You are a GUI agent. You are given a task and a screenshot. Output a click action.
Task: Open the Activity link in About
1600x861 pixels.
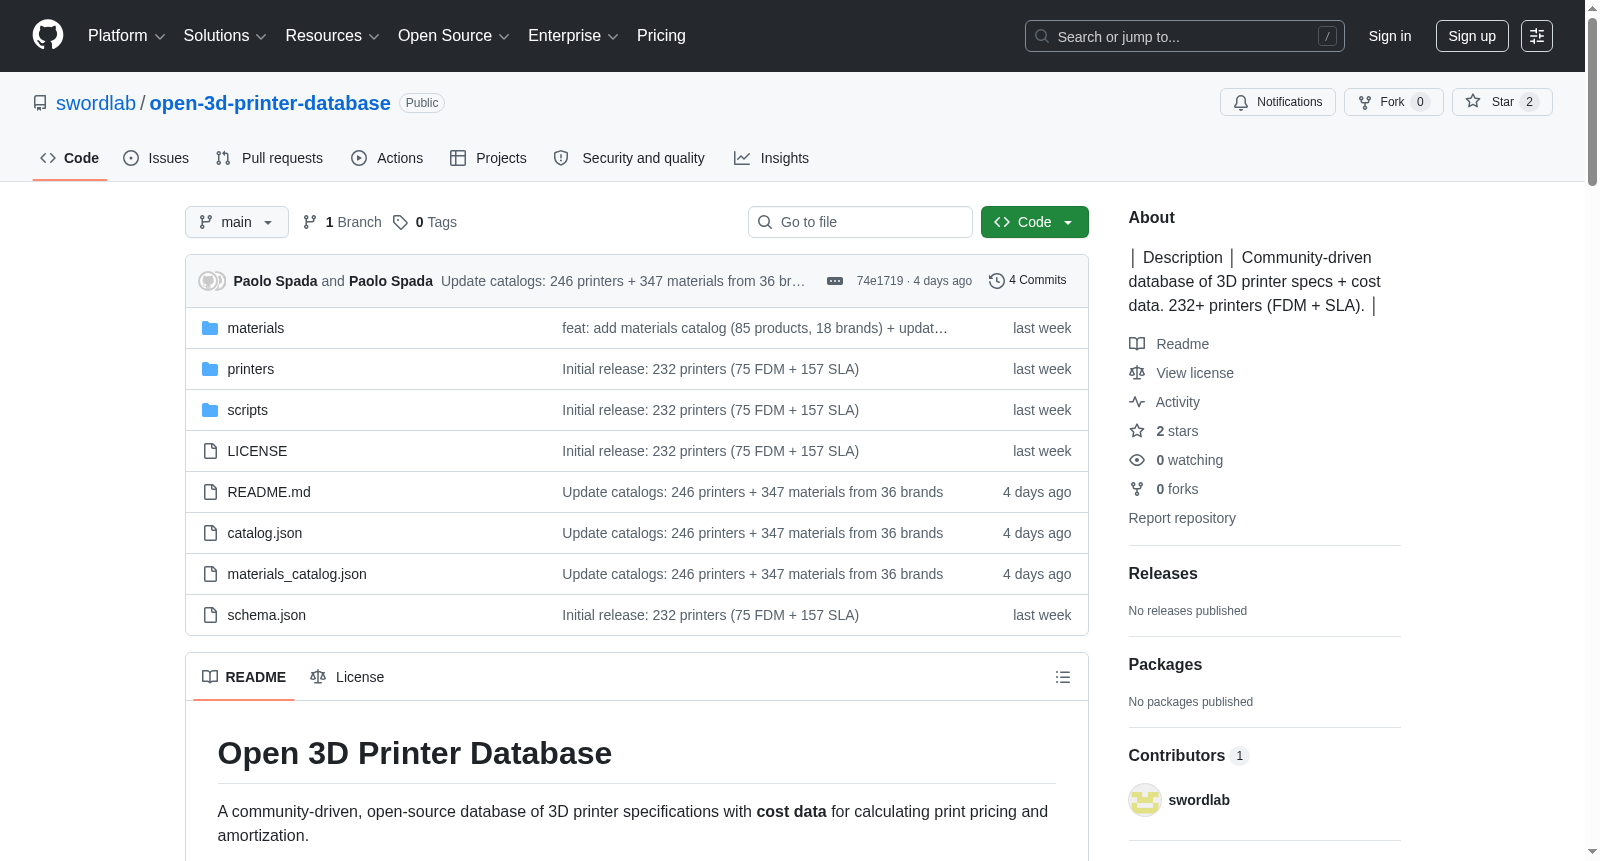point(1164,402)
